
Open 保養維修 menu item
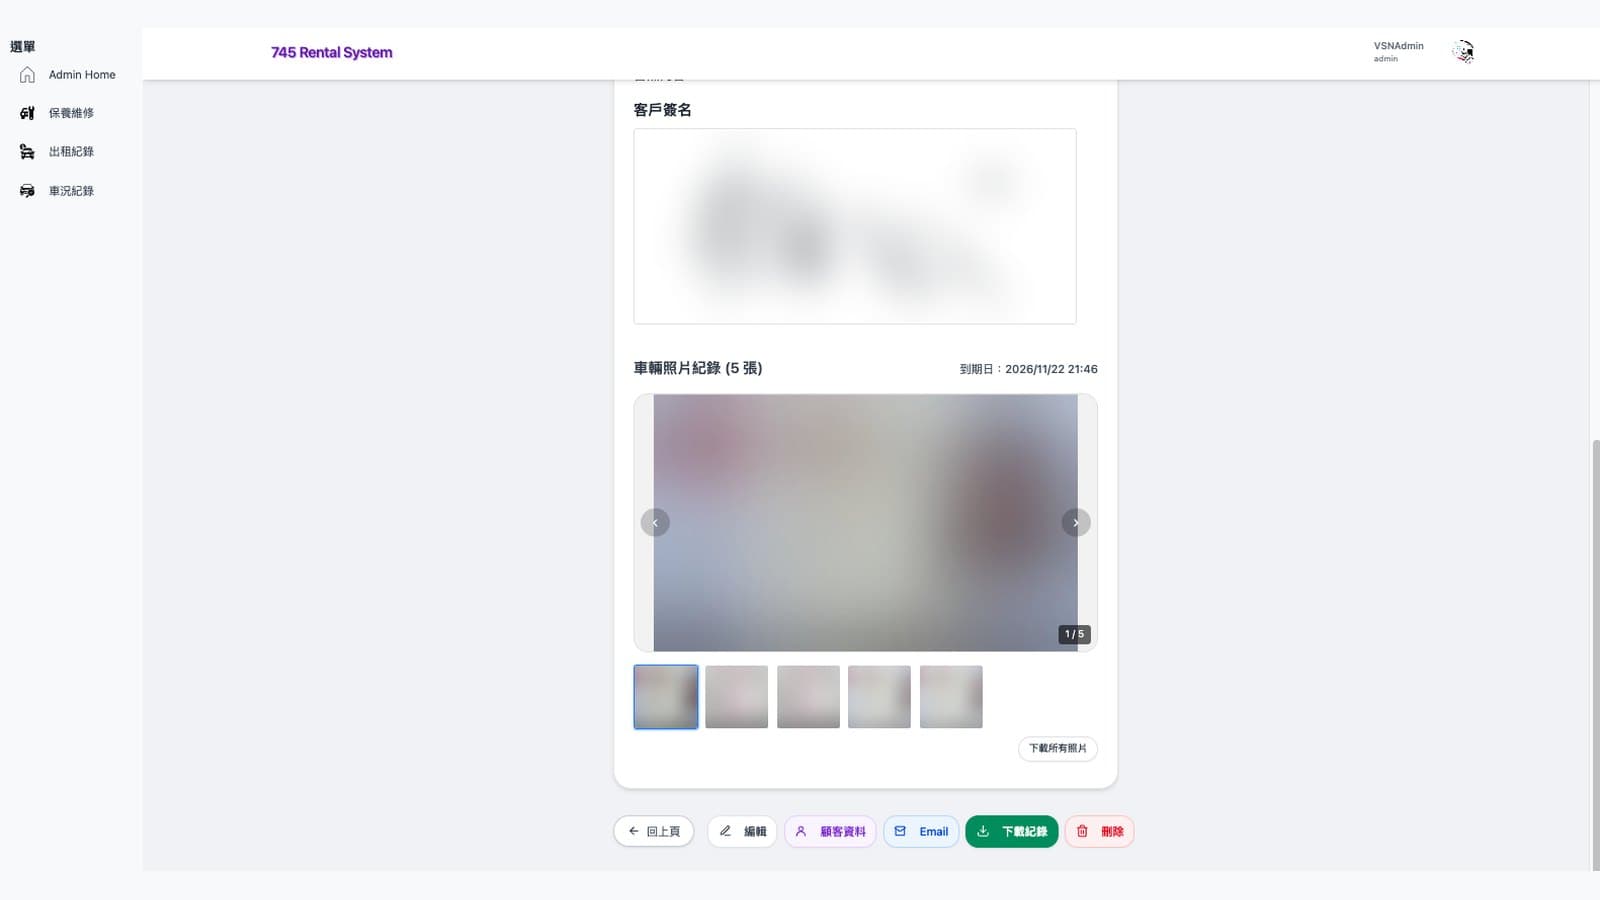70,113
